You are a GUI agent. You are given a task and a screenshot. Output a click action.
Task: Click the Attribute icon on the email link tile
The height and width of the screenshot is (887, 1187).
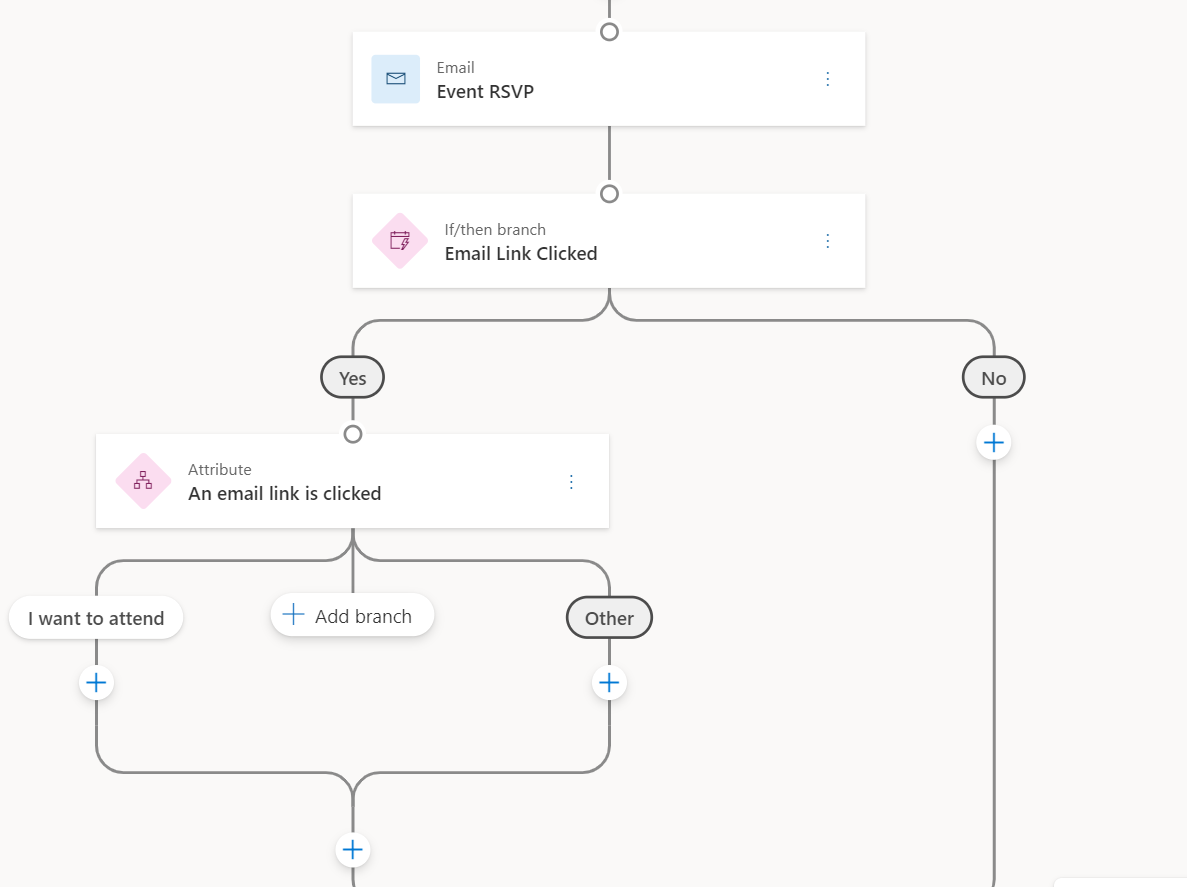click(x=143, y=481)
